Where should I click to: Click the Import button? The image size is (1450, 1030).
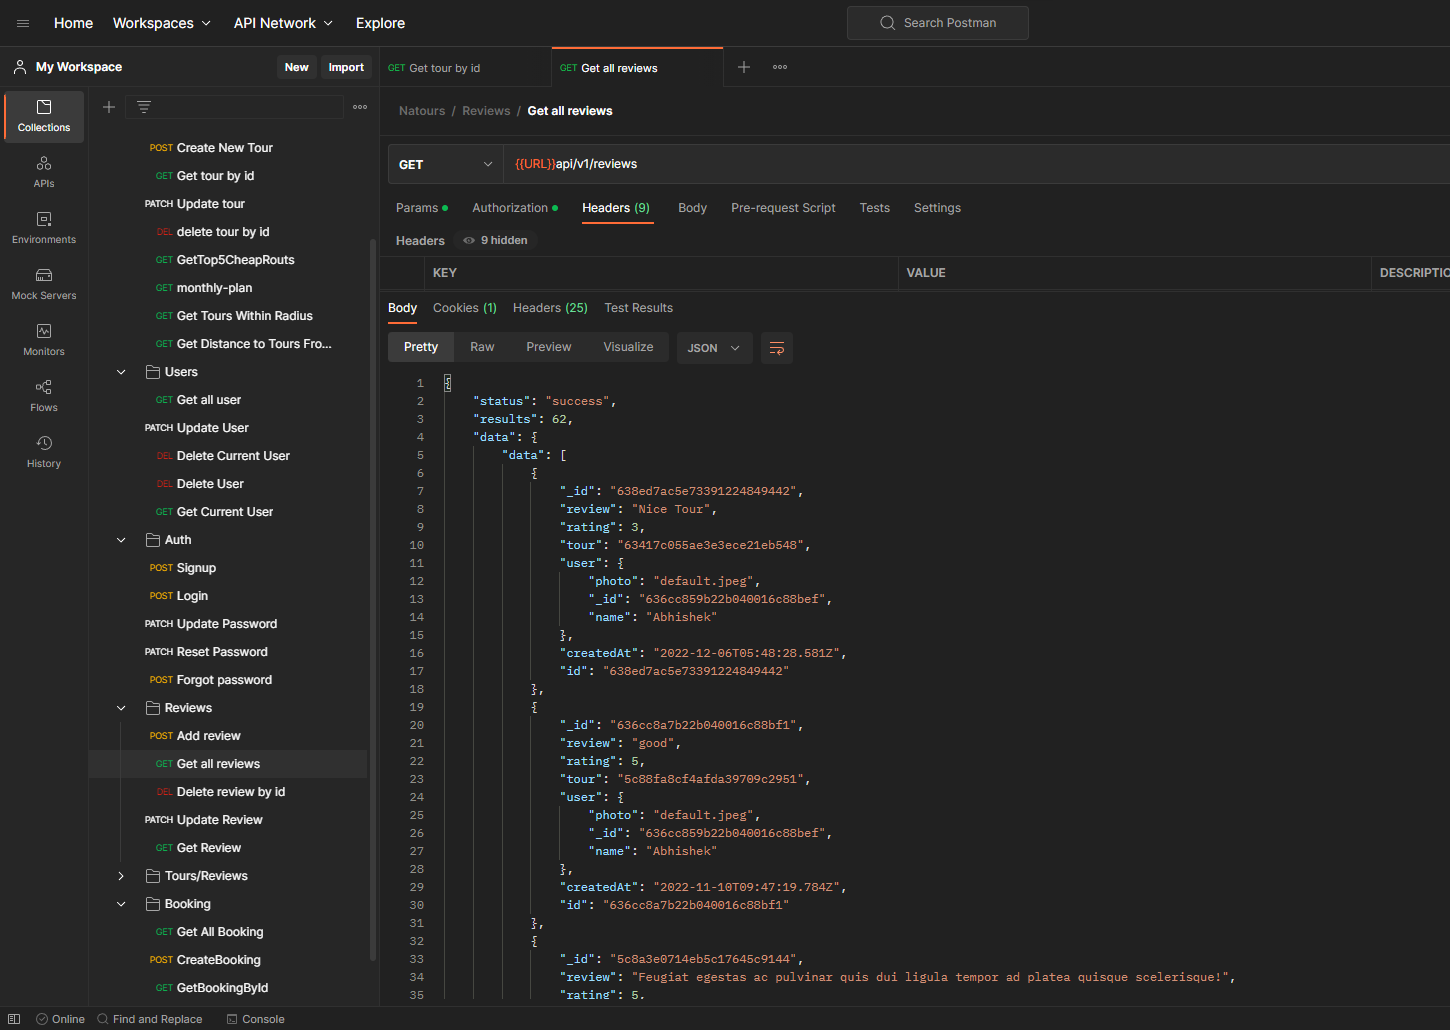tap(346, 67)
